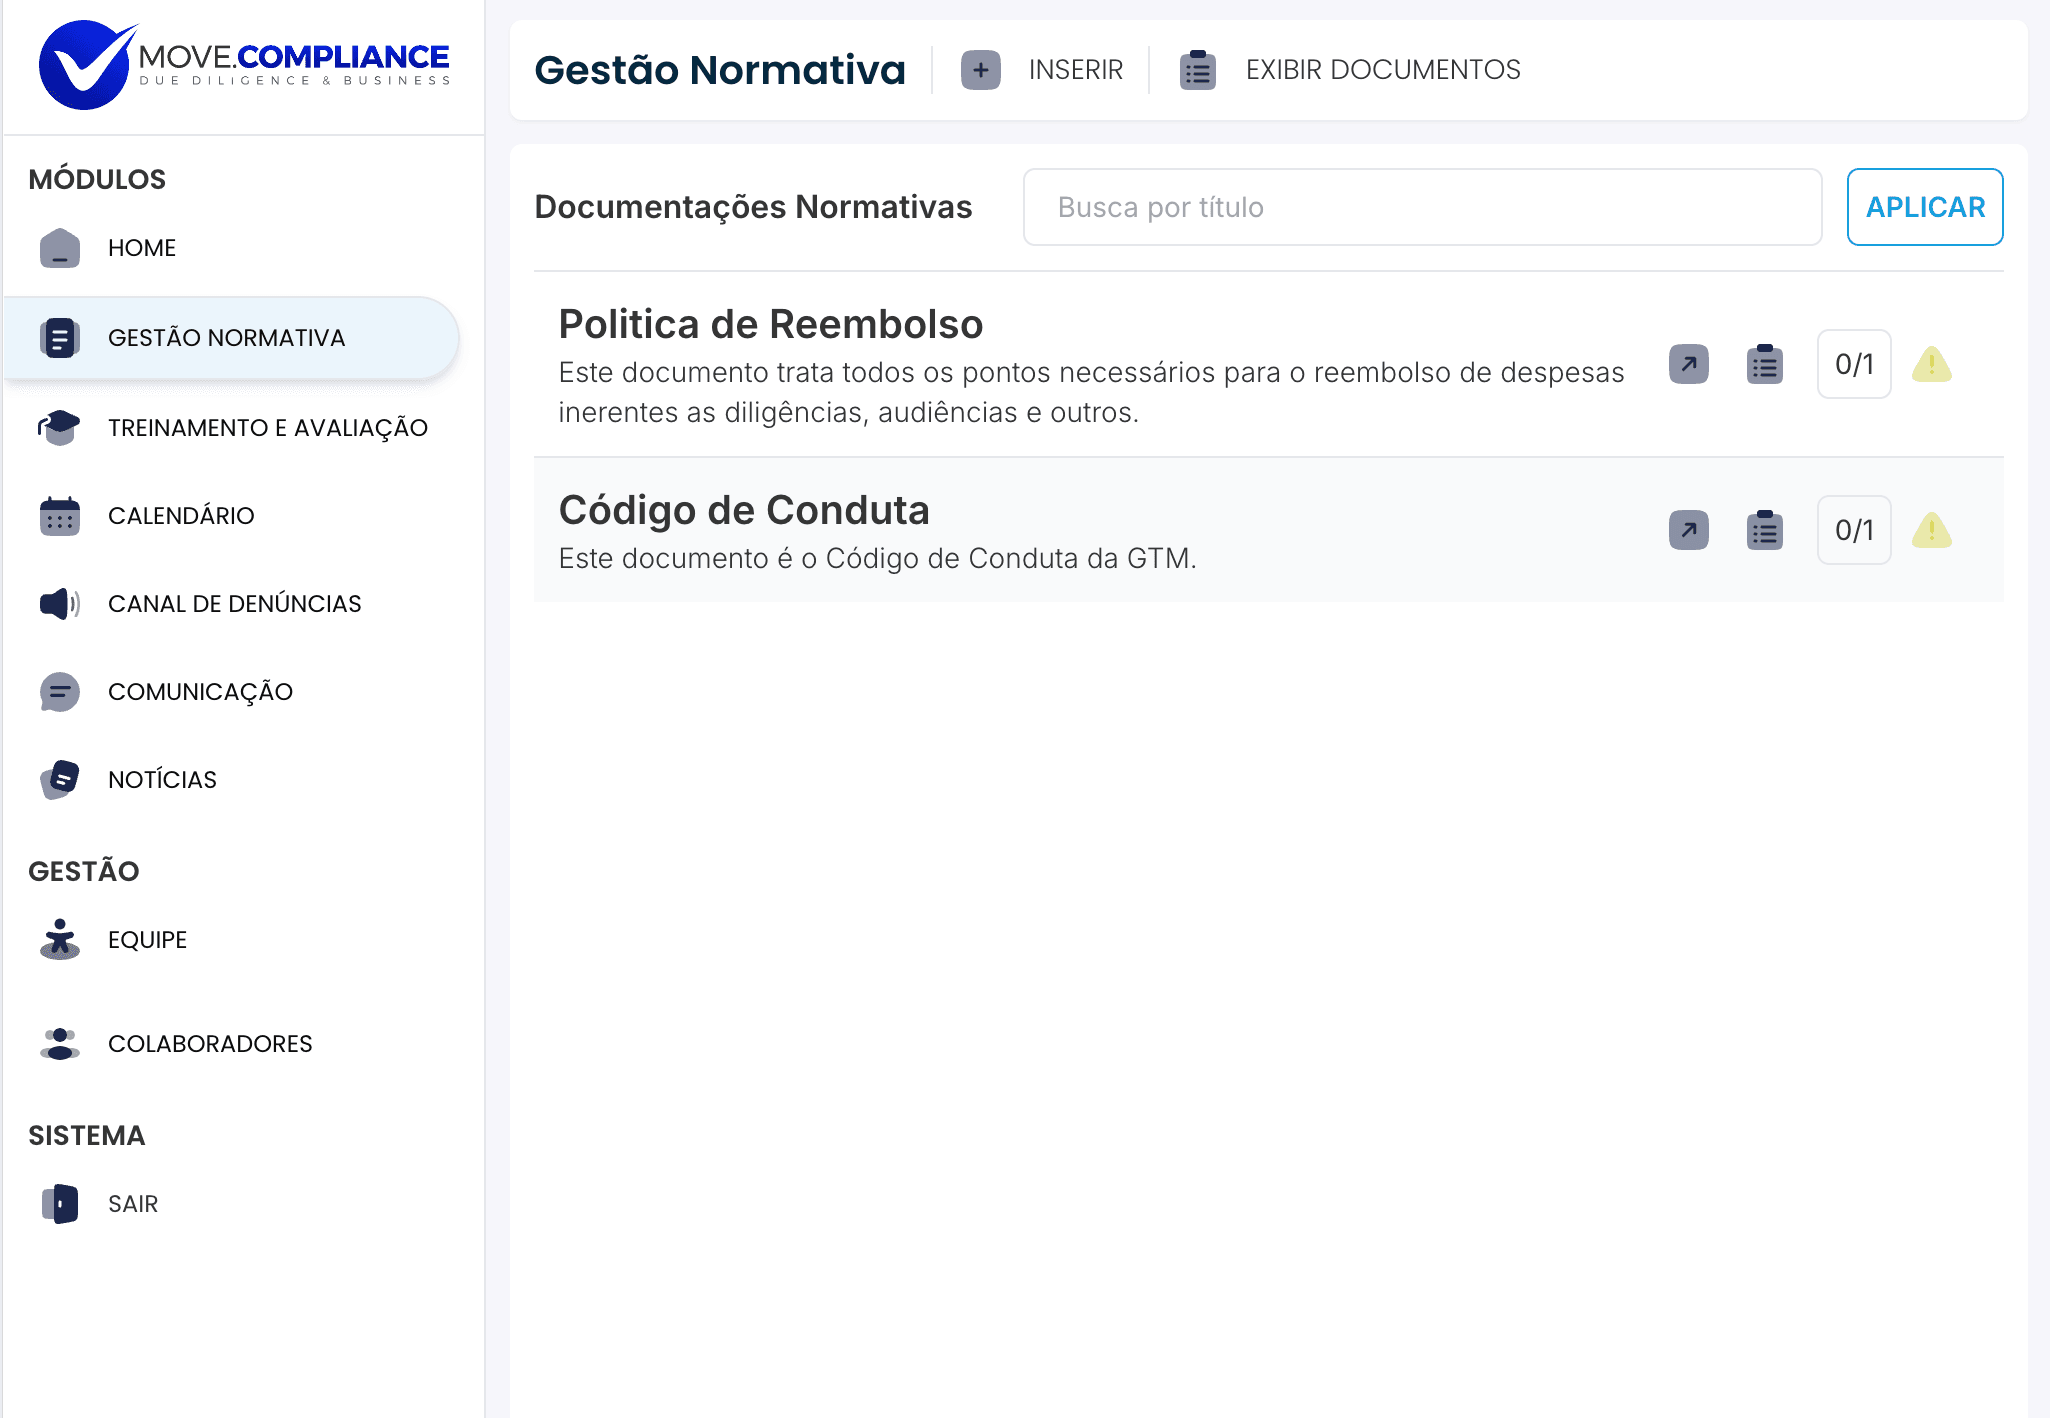
Task: Open the Calendário module
Action: point(181,516)
